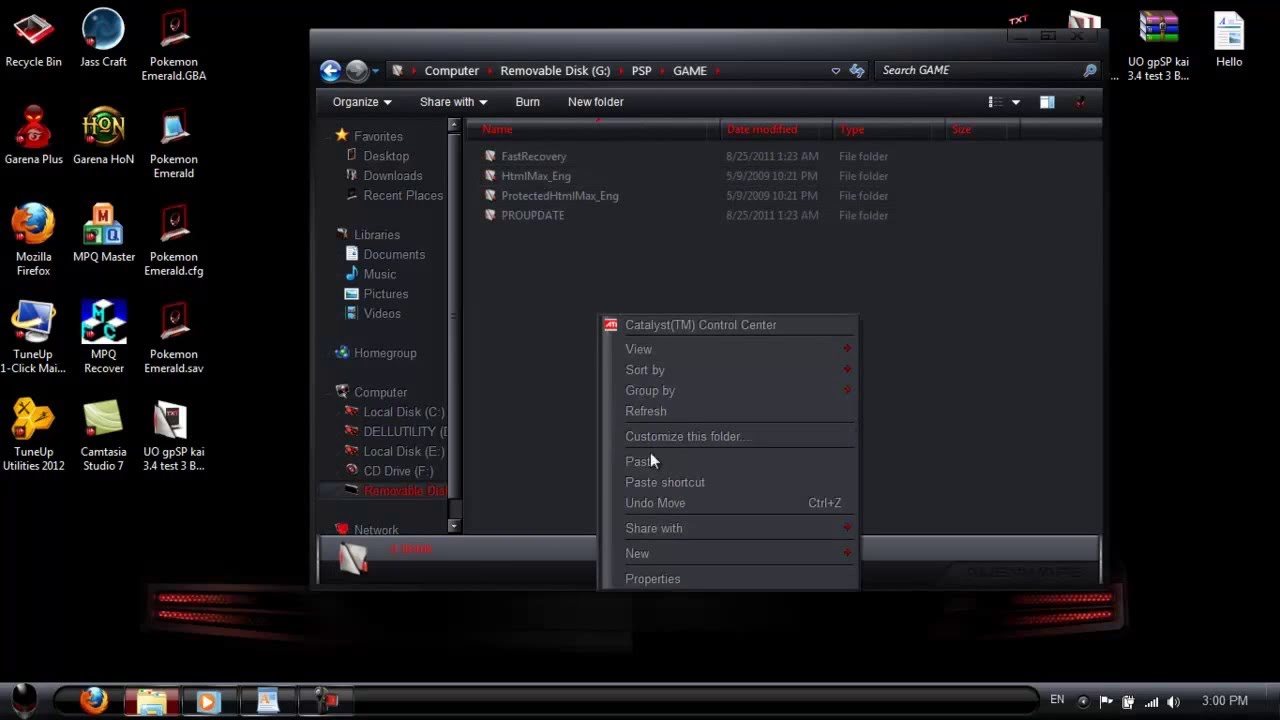Select Local Disk (C:) in the navigation pane

(403, 412)
